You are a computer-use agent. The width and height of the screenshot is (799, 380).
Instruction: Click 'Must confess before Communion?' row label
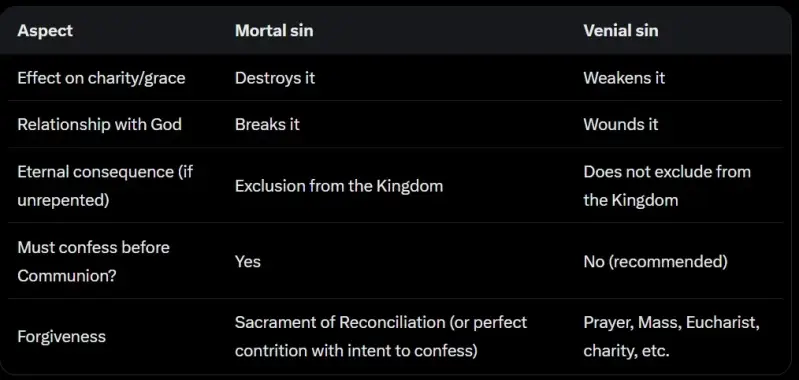click(x=93, y=262)
